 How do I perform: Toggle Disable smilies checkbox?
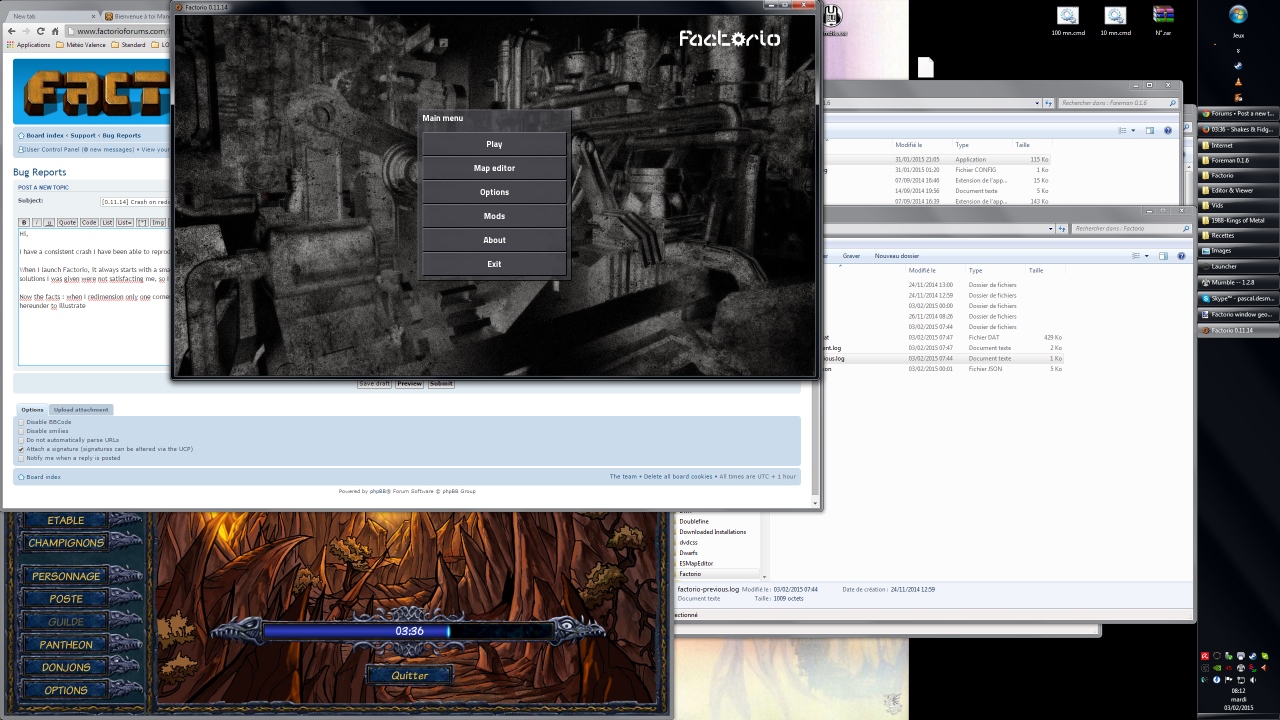[21, 431]
